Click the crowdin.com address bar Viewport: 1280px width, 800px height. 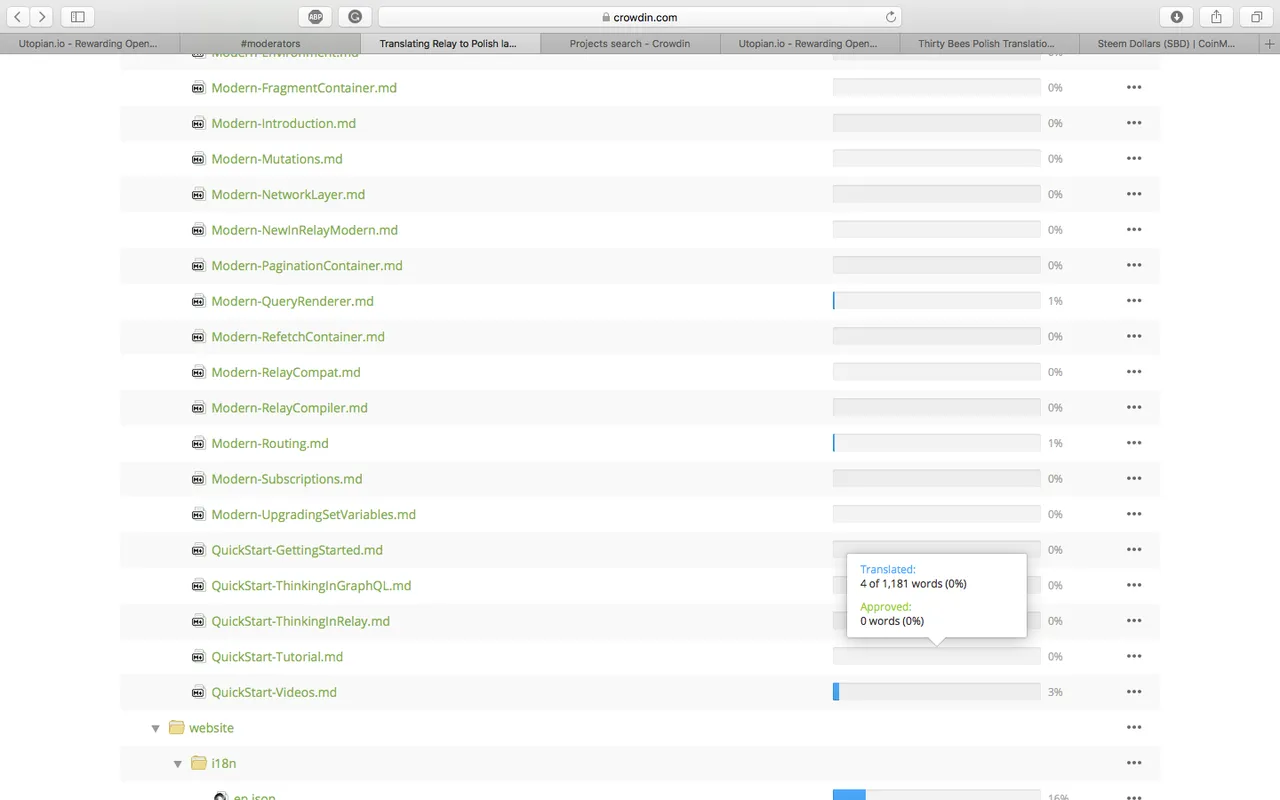[x=640, y=17]
